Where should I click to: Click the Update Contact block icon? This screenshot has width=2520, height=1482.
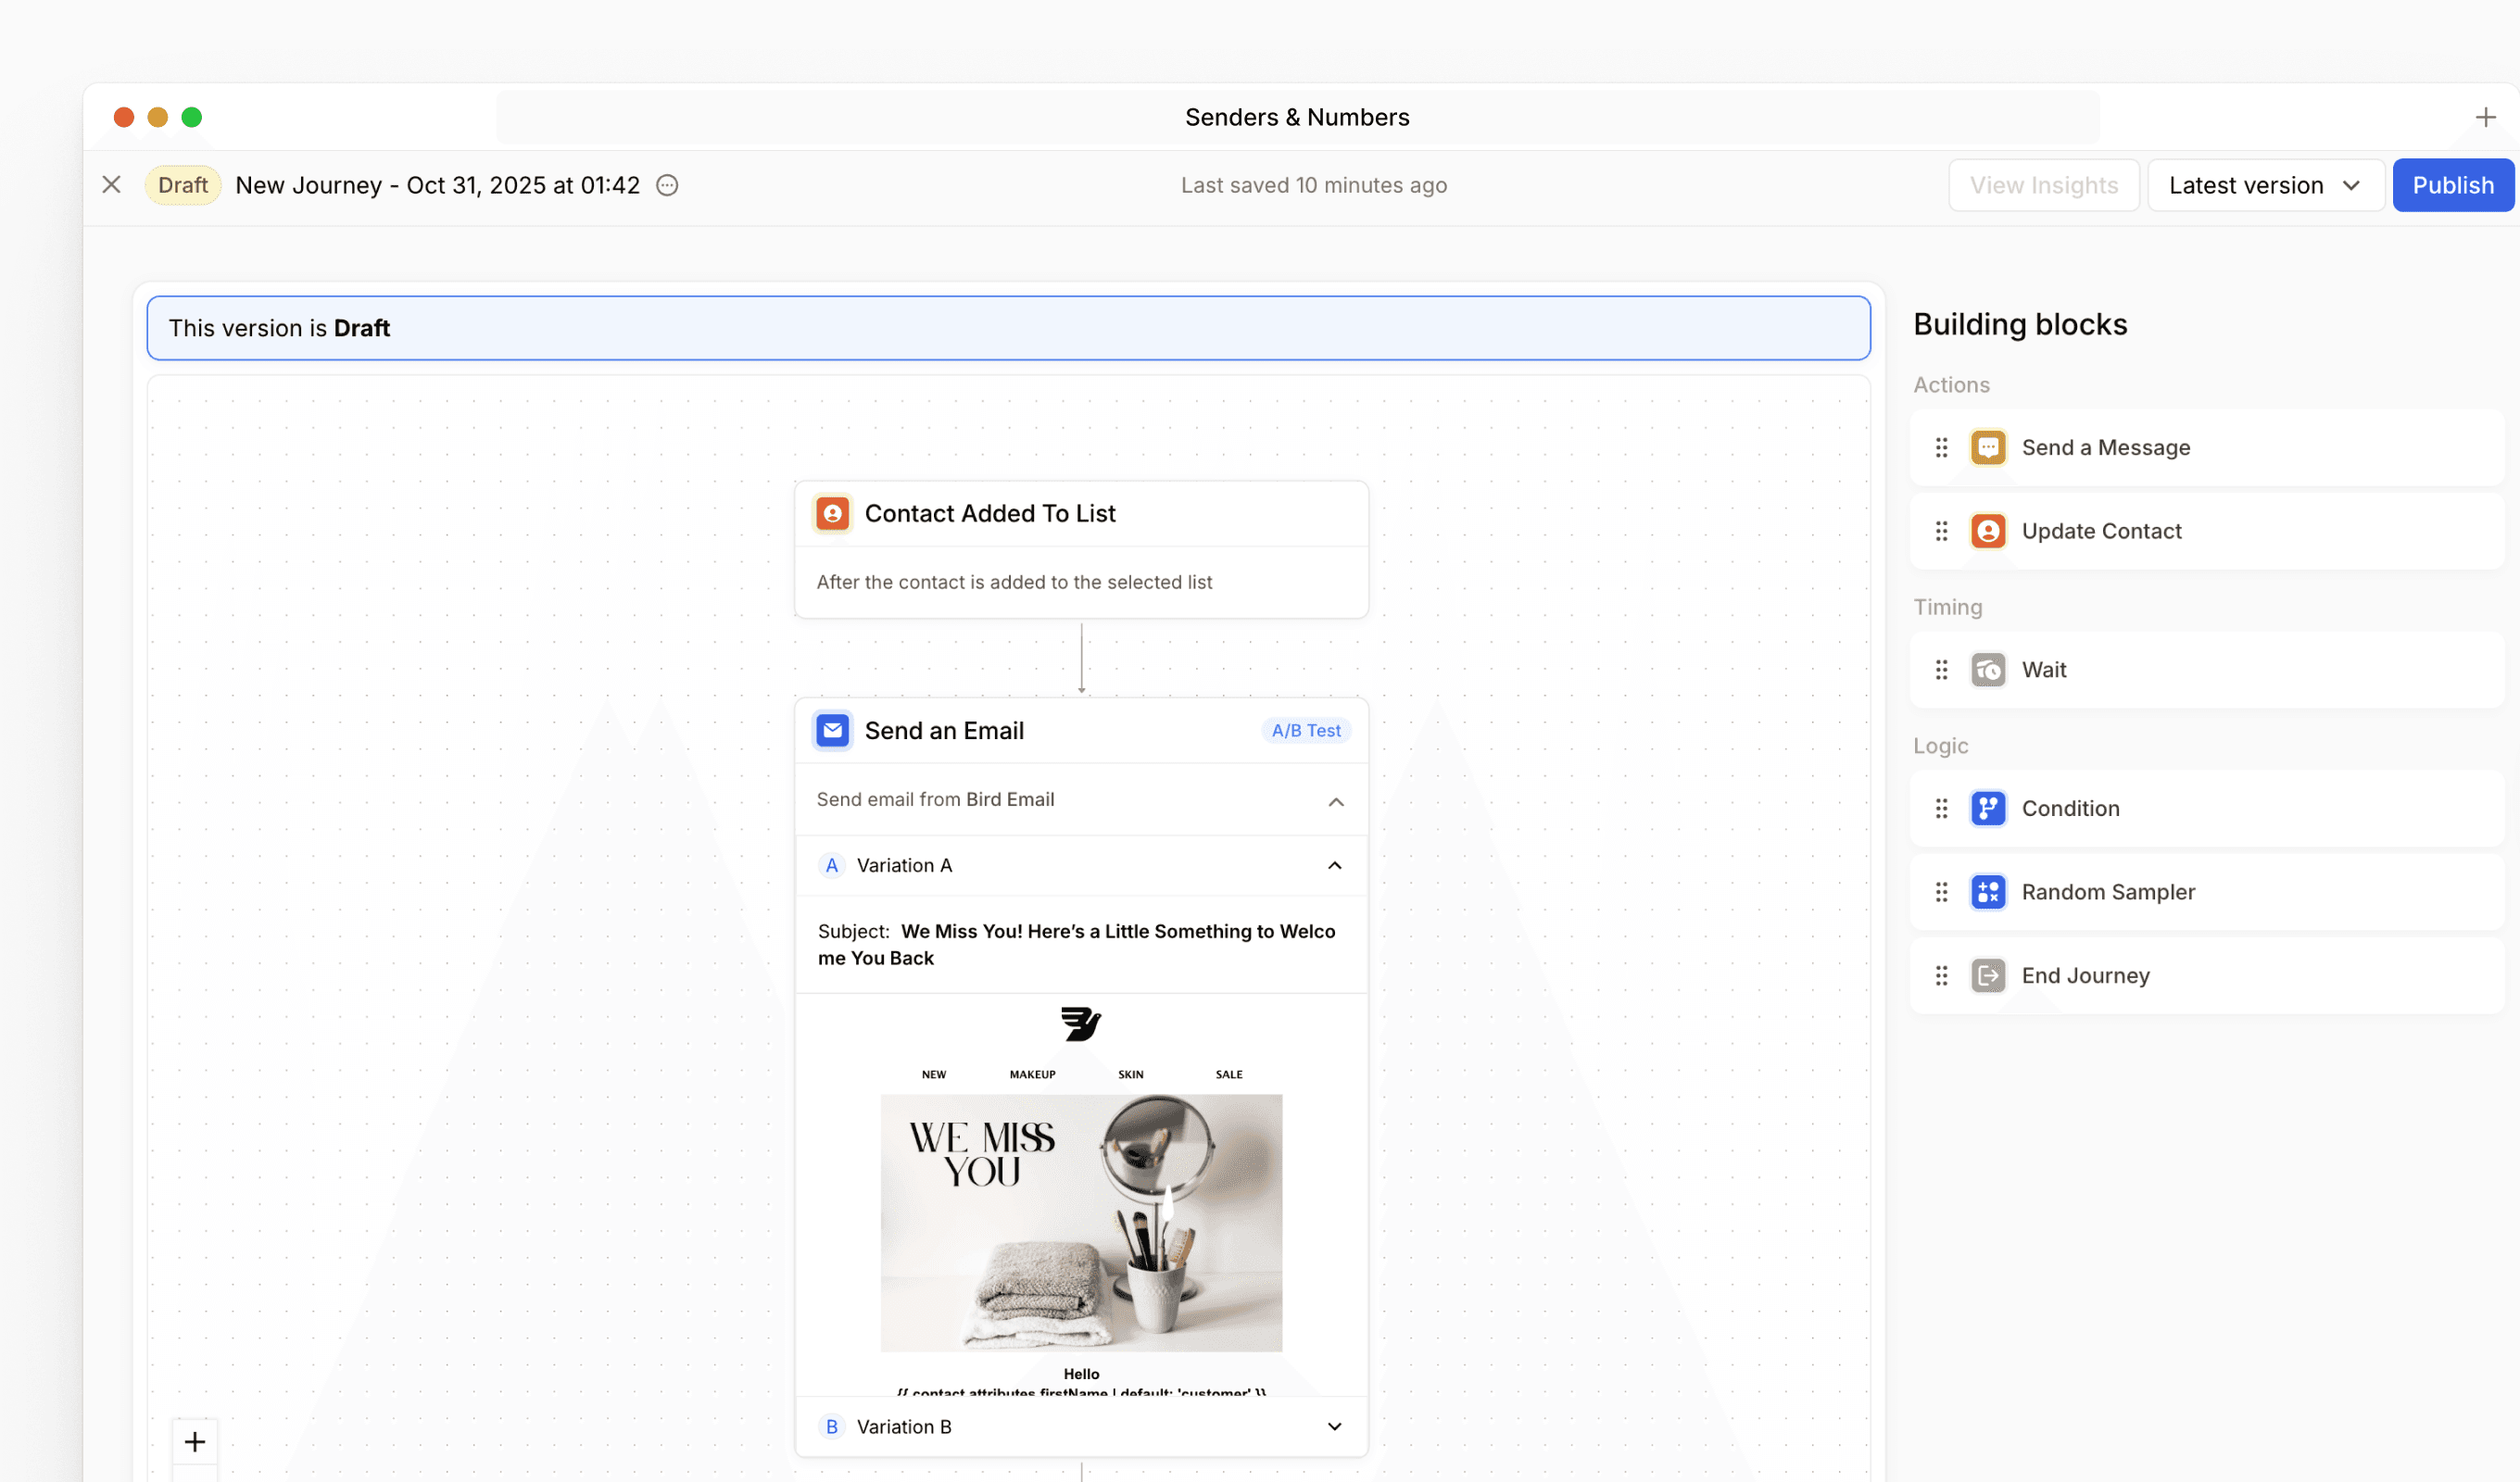pos(1987,531)
